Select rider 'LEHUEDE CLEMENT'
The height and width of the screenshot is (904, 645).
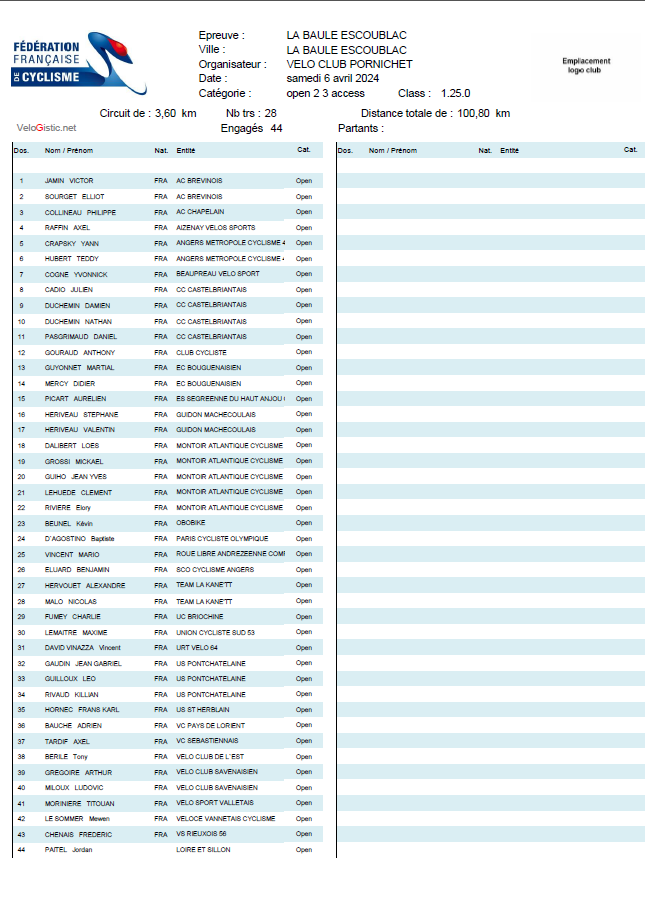point(78,492)
